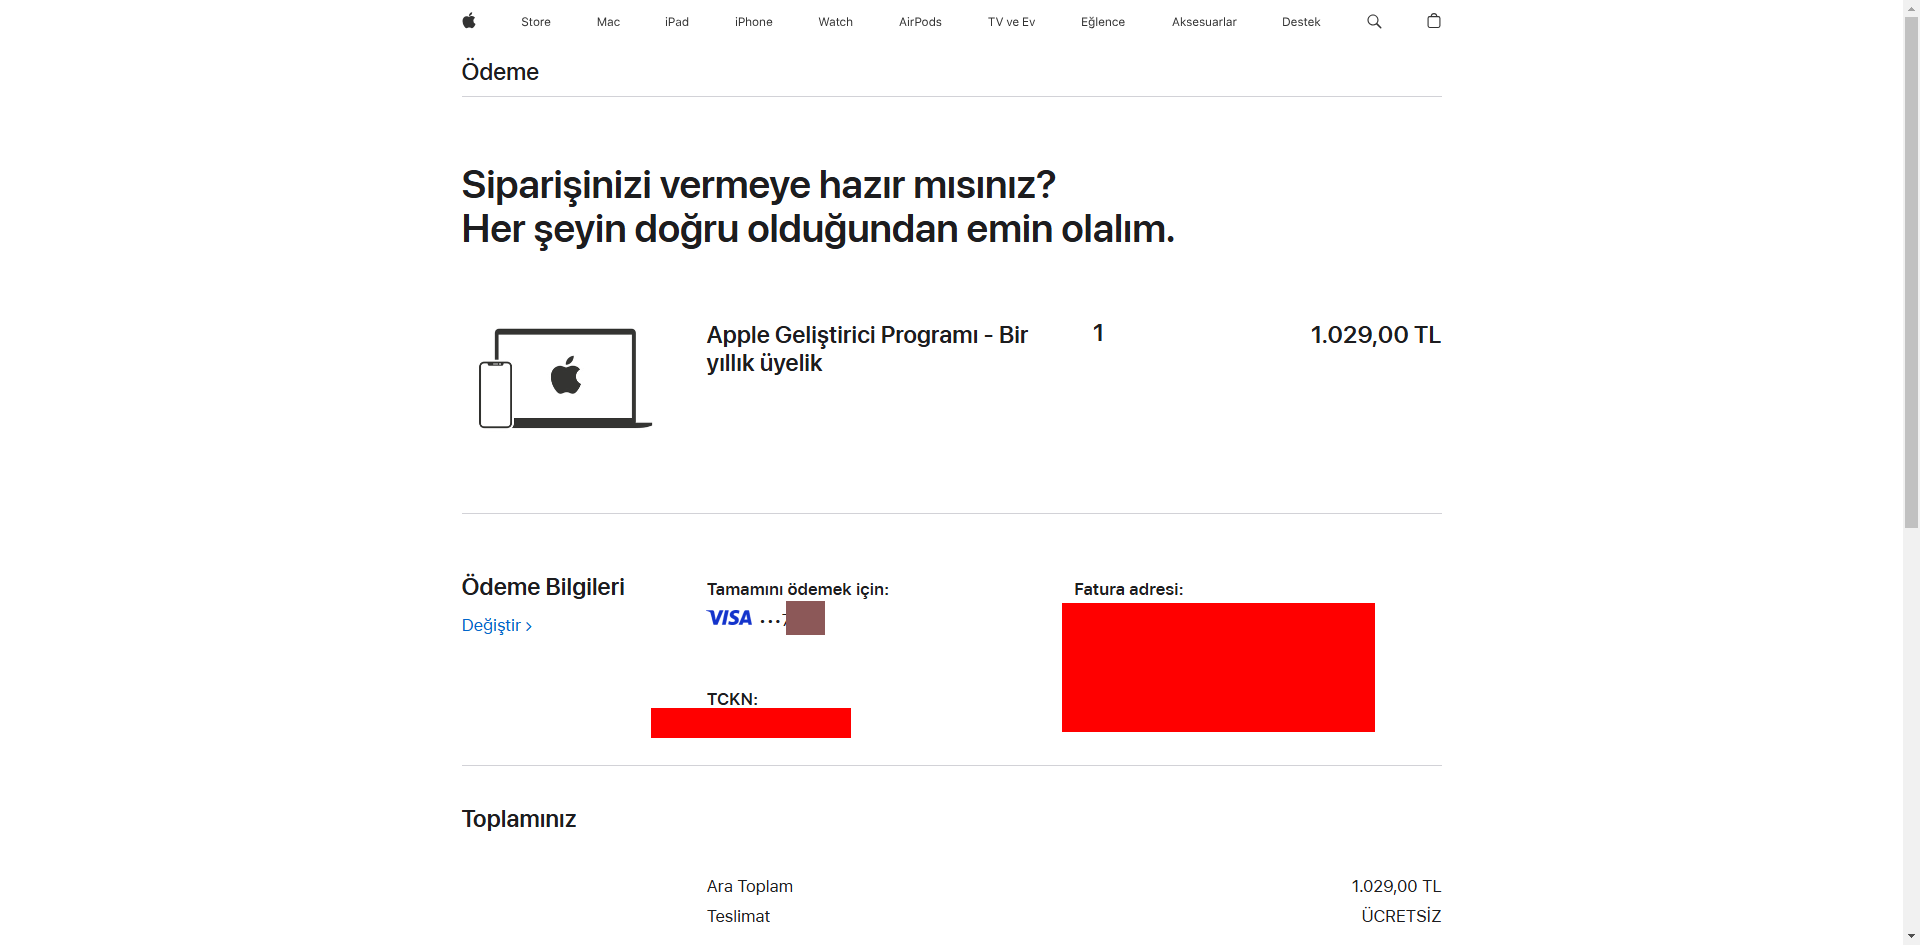The width and height of the screenshot is (1920, 945).
Task: Click the Ödeme page heading
Action: pos(500,72)
